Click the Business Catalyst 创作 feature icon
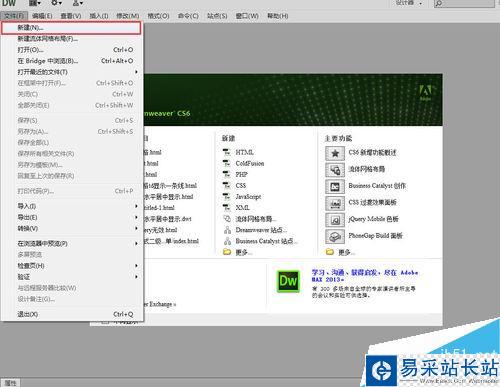 pos(335,186)
